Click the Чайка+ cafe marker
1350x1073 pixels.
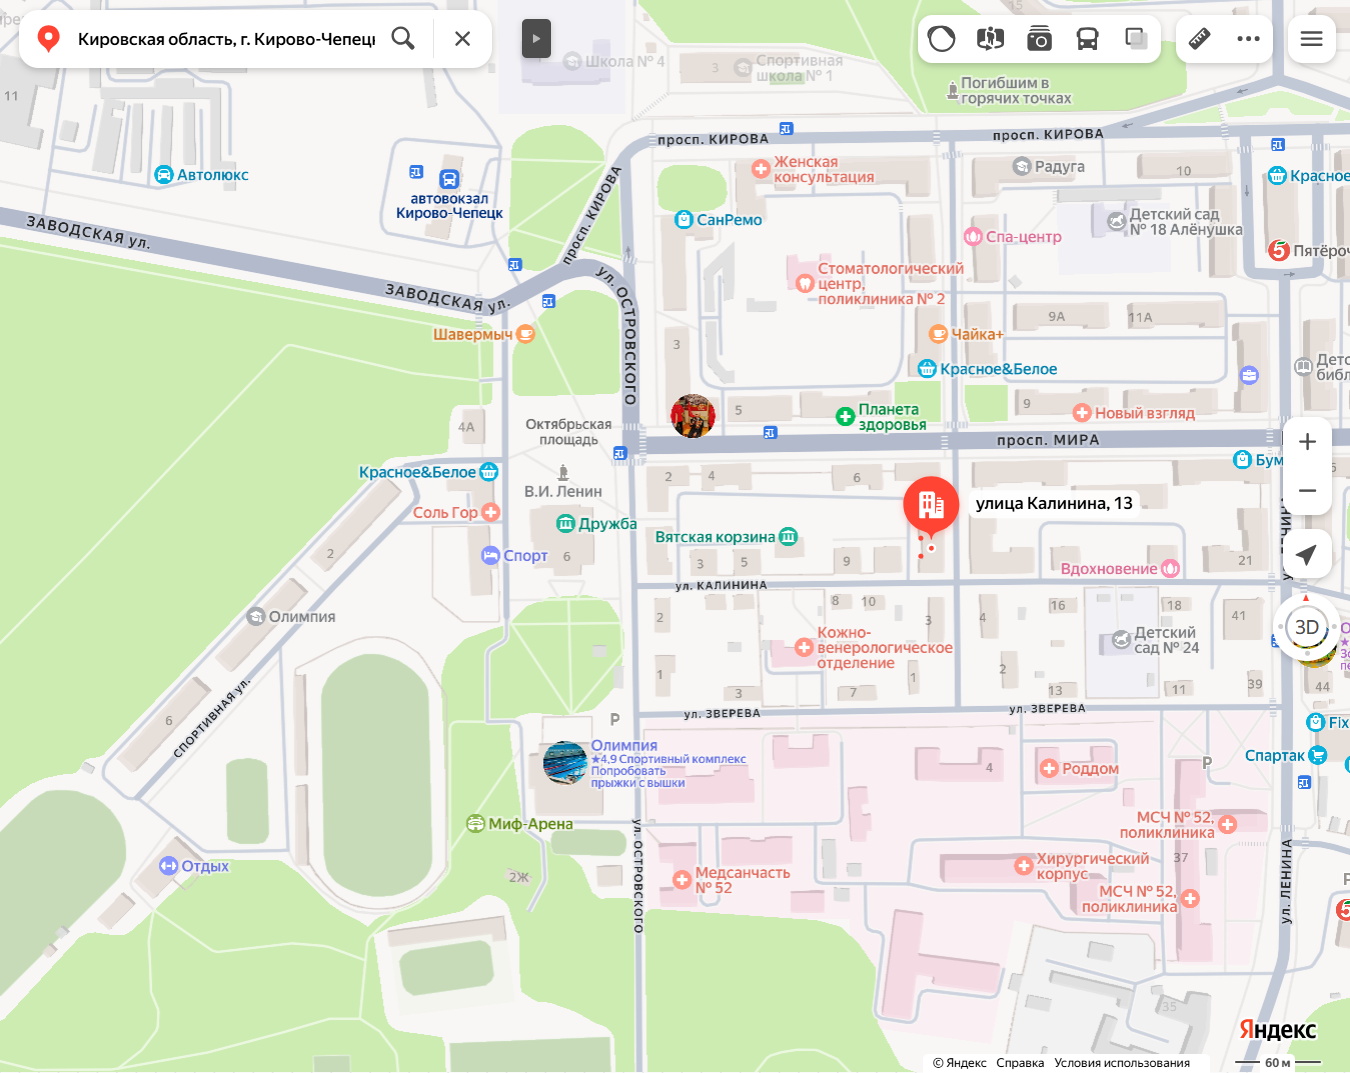(938, 334)
